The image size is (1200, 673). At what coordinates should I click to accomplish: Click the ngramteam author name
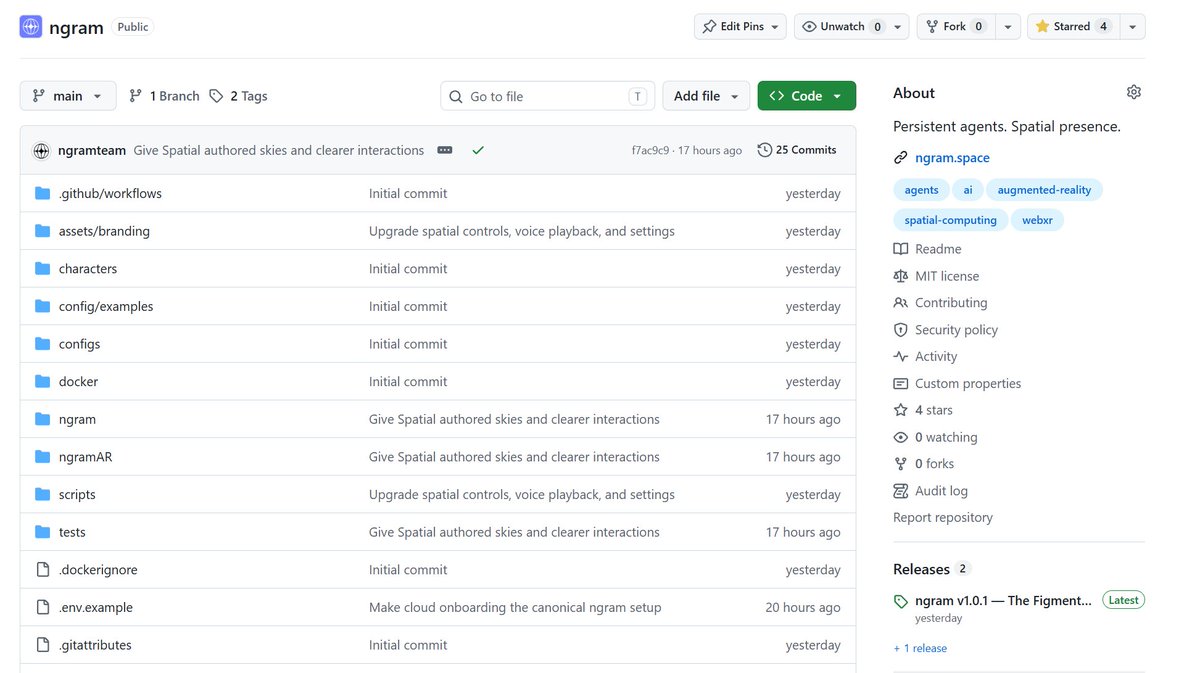(92, 150)
